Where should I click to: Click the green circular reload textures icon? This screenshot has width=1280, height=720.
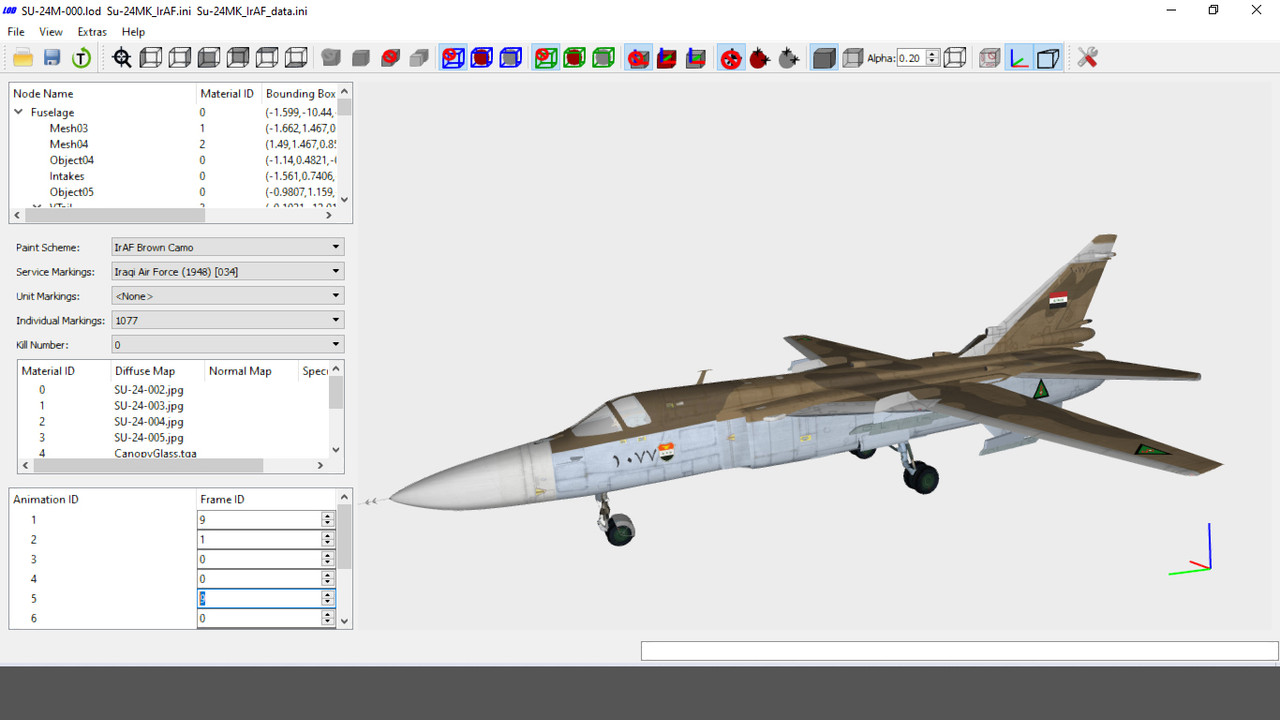81,58
